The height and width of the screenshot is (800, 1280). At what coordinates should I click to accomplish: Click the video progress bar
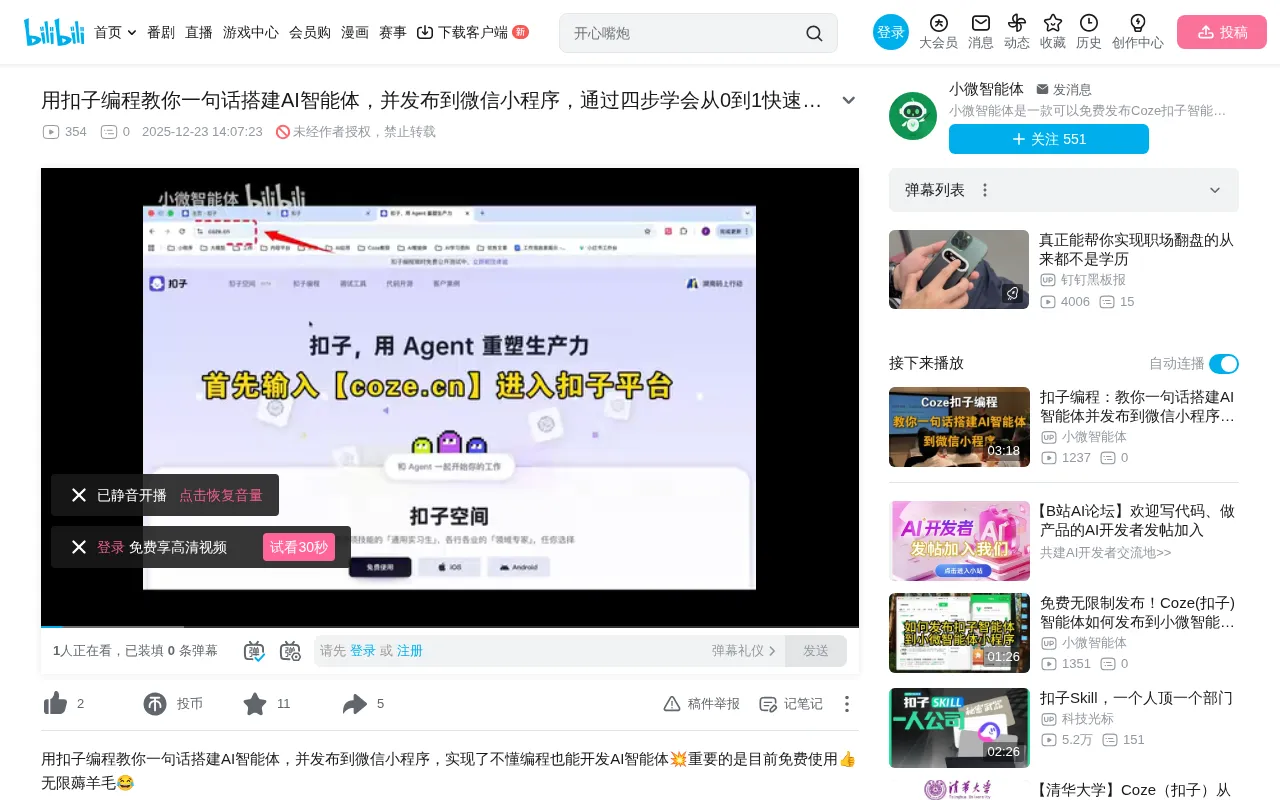coord(450,627)
